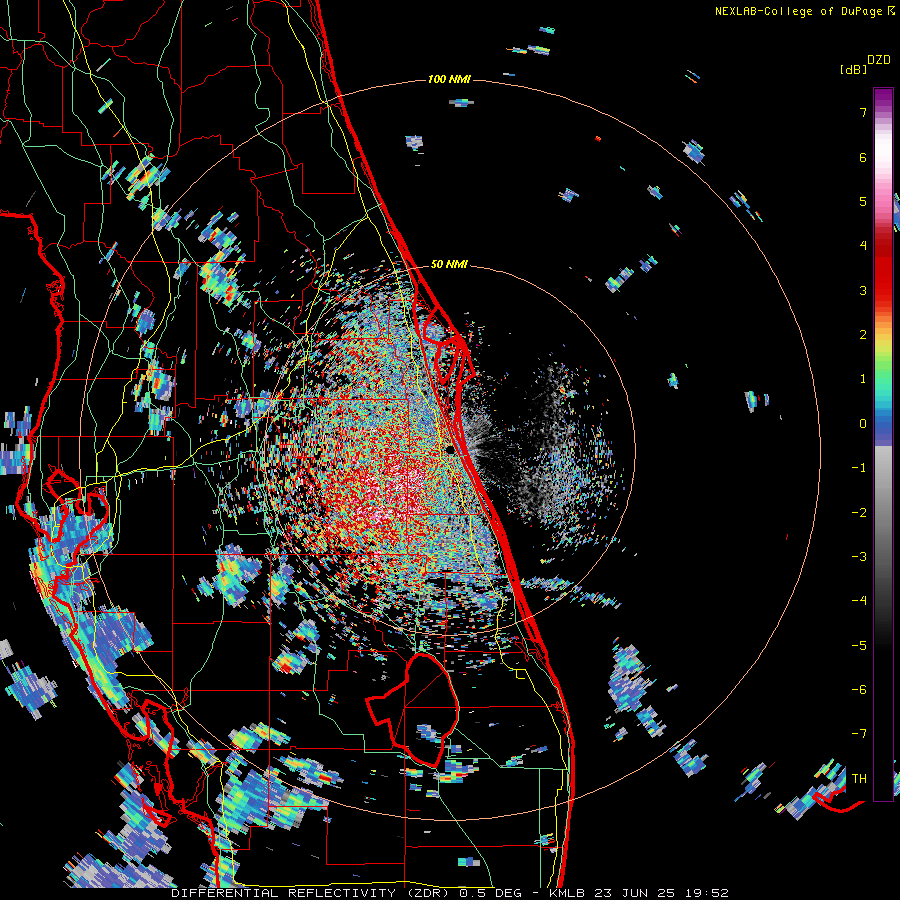The height and width of the screenshot is (900, 900).
Task: Click the -7 tick on ZDR scale
Action: click(859, 734)
